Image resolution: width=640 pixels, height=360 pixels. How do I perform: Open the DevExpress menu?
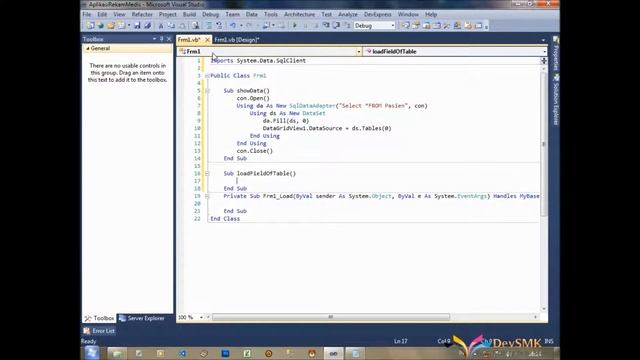[x=378, y=14]
